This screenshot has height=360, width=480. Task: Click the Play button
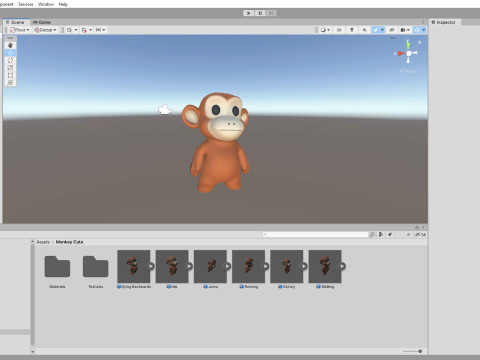pos(248,13)
